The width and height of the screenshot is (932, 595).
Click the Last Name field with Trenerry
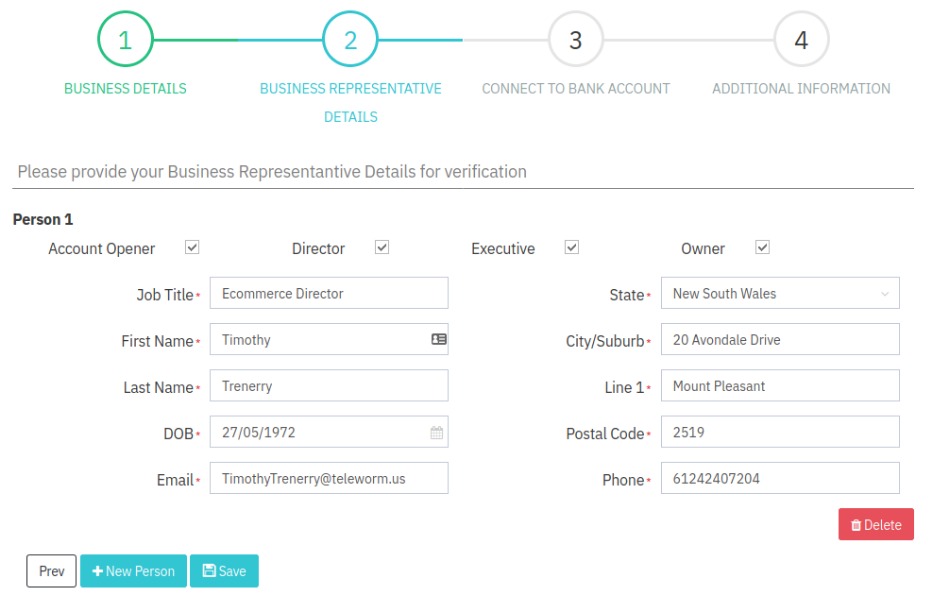(x=329, y=386)
